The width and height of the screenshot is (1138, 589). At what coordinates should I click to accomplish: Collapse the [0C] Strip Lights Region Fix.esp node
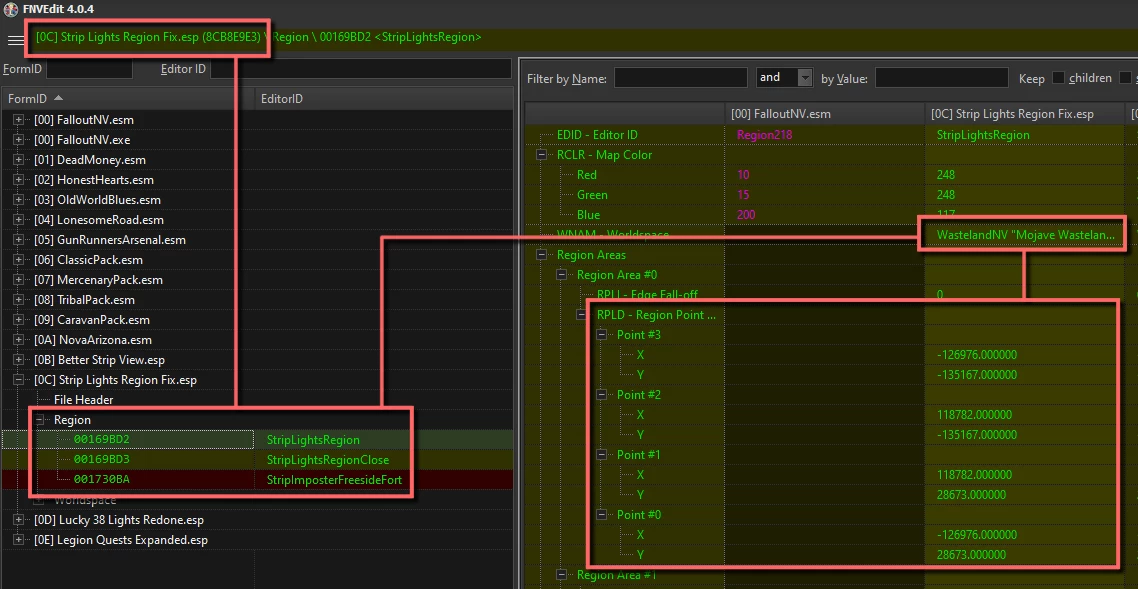19,380
